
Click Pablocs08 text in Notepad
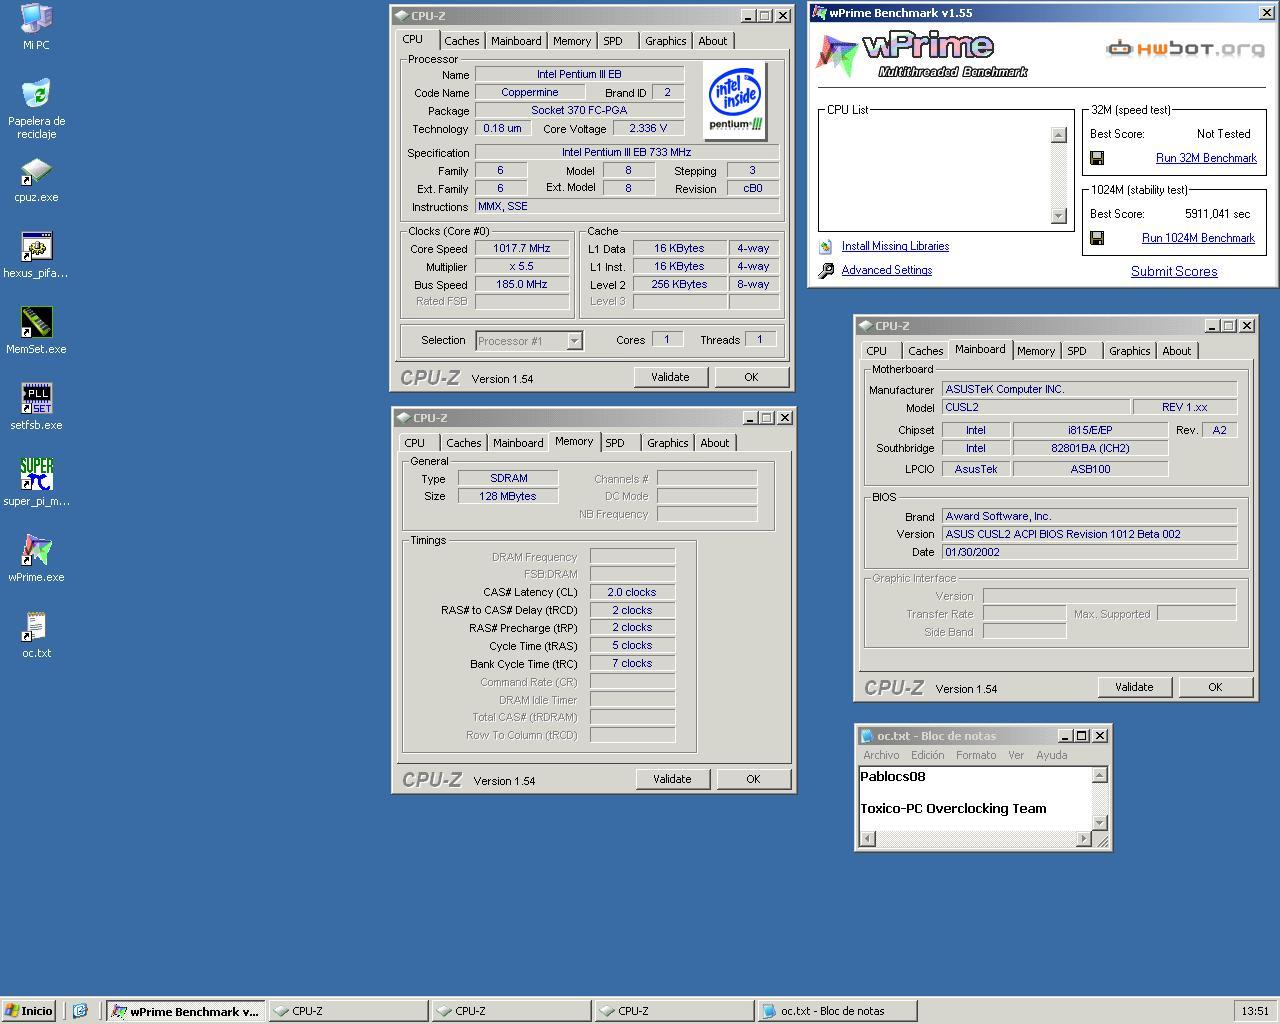pyautogui.click(x=892, y=777)
